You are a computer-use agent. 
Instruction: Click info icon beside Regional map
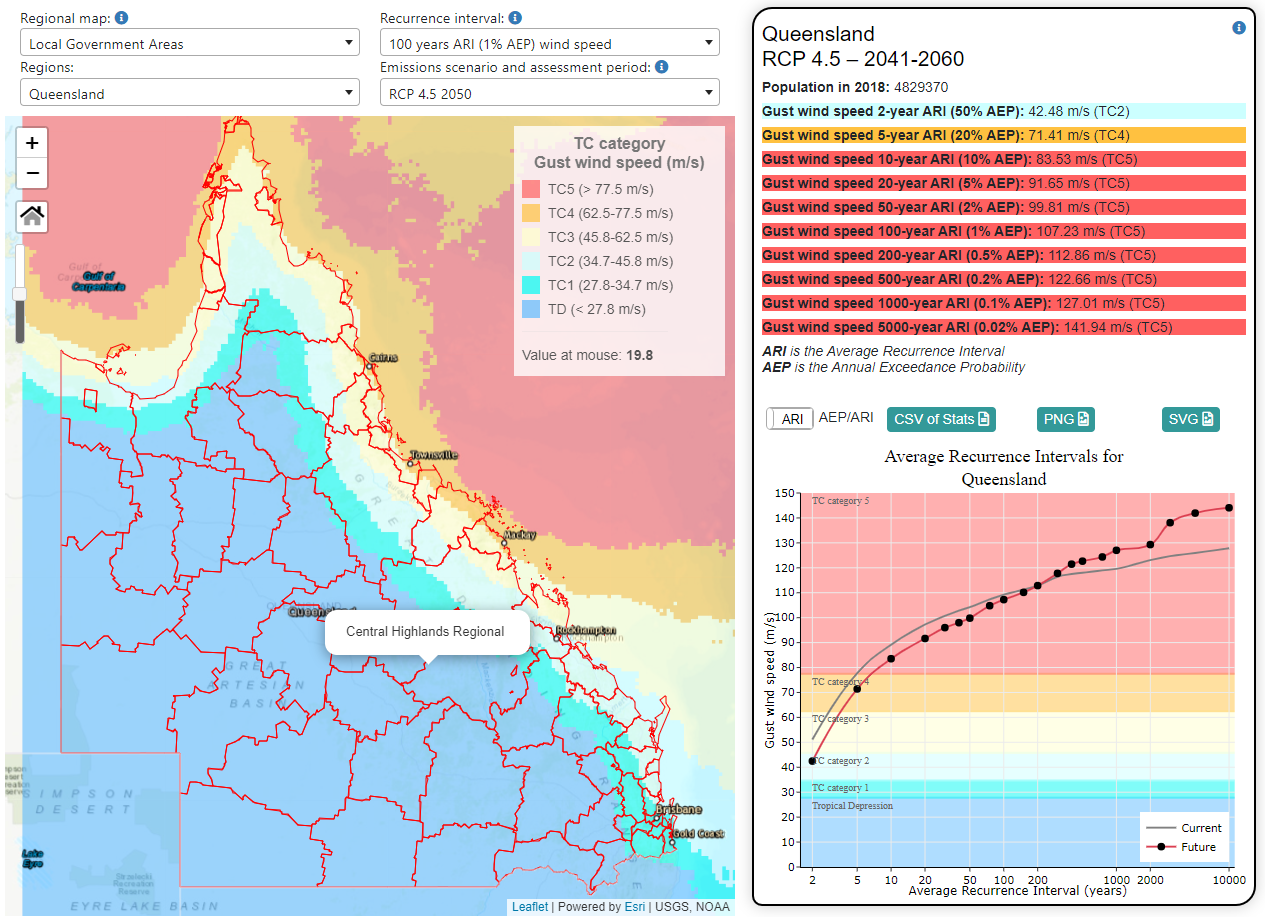pos(122,18)
